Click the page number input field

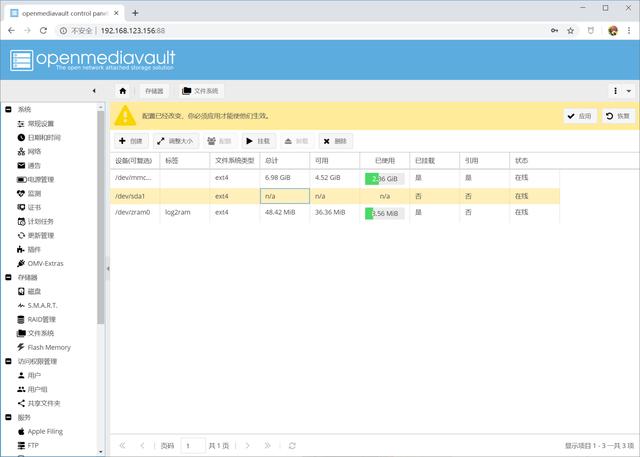193,446
